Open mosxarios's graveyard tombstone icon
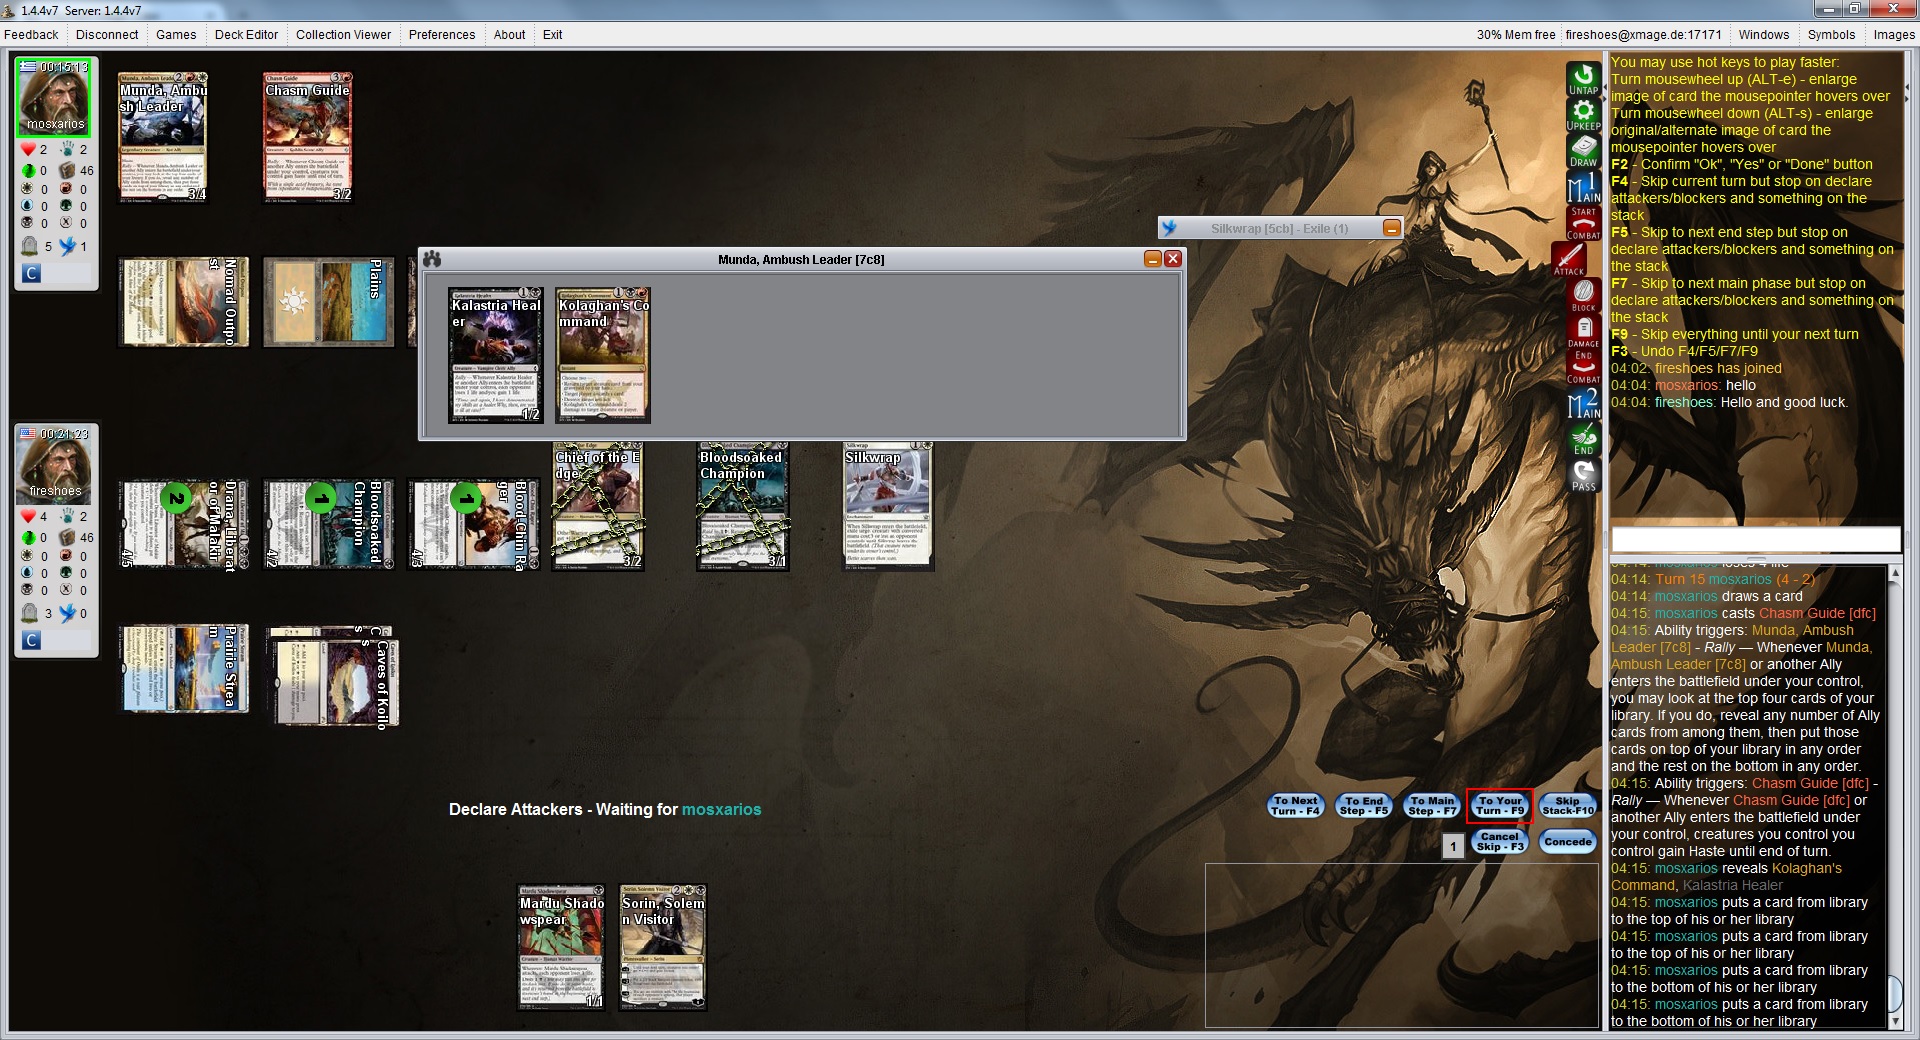 (30, 246)
